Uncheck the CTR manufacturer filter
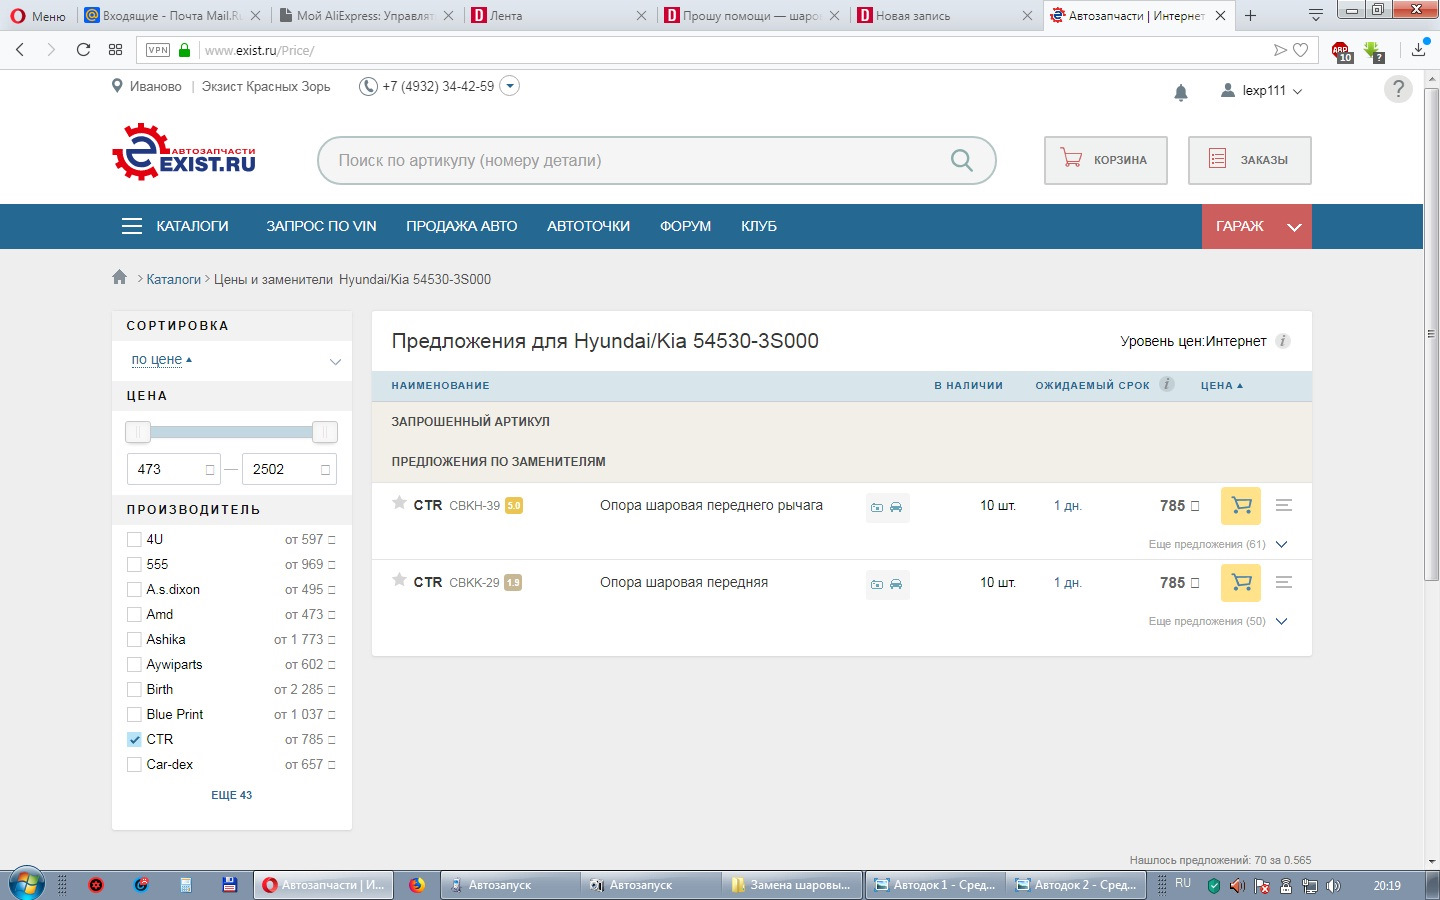The width and height of the screenshot is (1440, 900). (134, 739)
